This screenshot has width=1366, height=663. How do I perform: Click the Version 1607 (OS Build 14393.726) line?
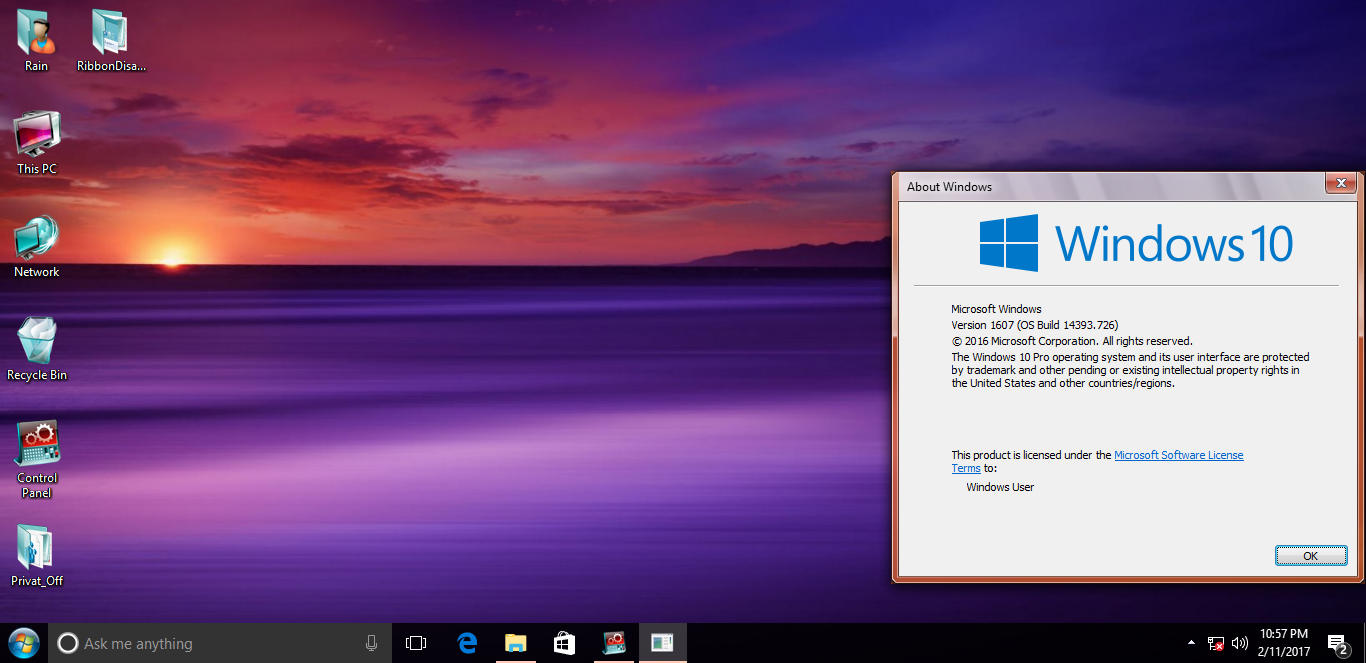click(x=1034, y=325)
